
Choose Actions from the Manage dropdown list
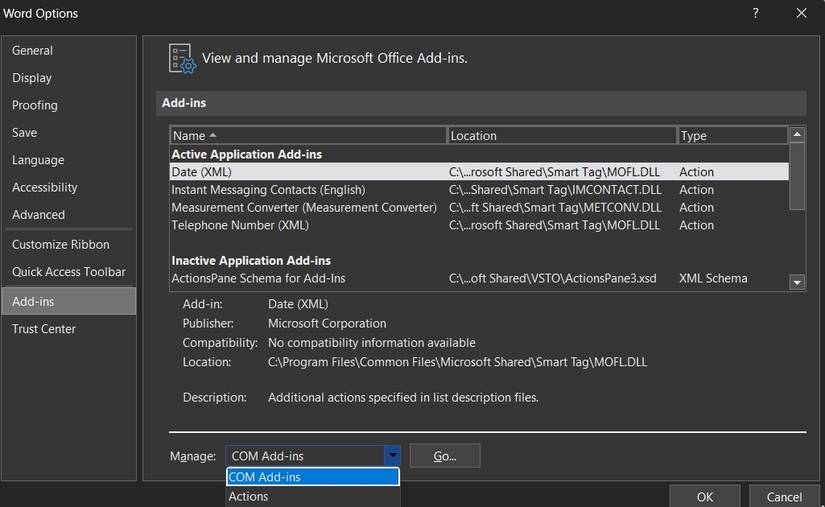(313, 496)
